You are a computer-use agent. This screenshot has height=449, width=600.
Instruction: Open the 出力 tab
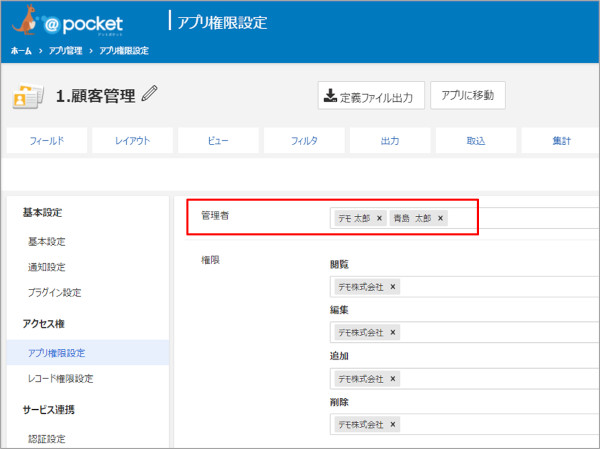pyautogui.click(x=390, y=140)
